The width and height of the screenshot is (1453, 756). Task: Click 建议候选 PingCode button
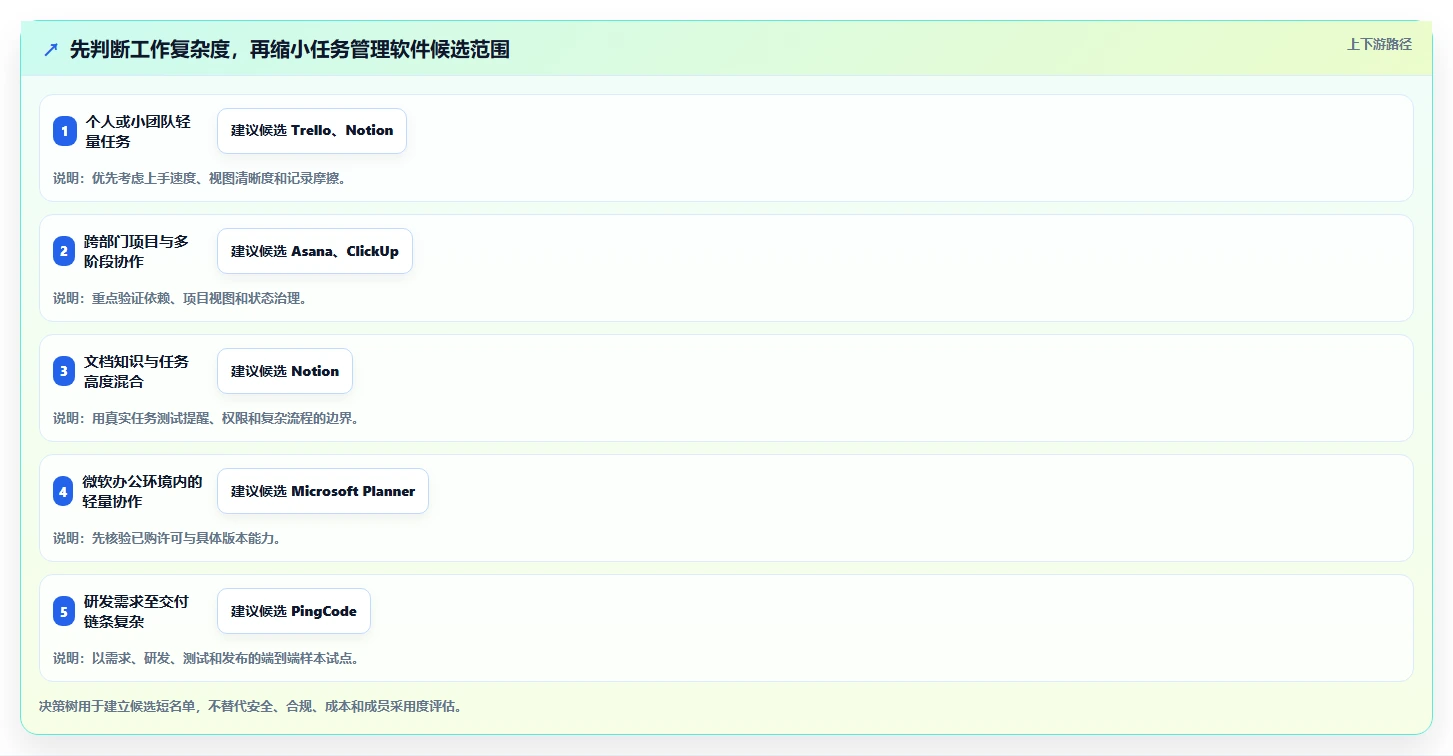coord(294,611)
